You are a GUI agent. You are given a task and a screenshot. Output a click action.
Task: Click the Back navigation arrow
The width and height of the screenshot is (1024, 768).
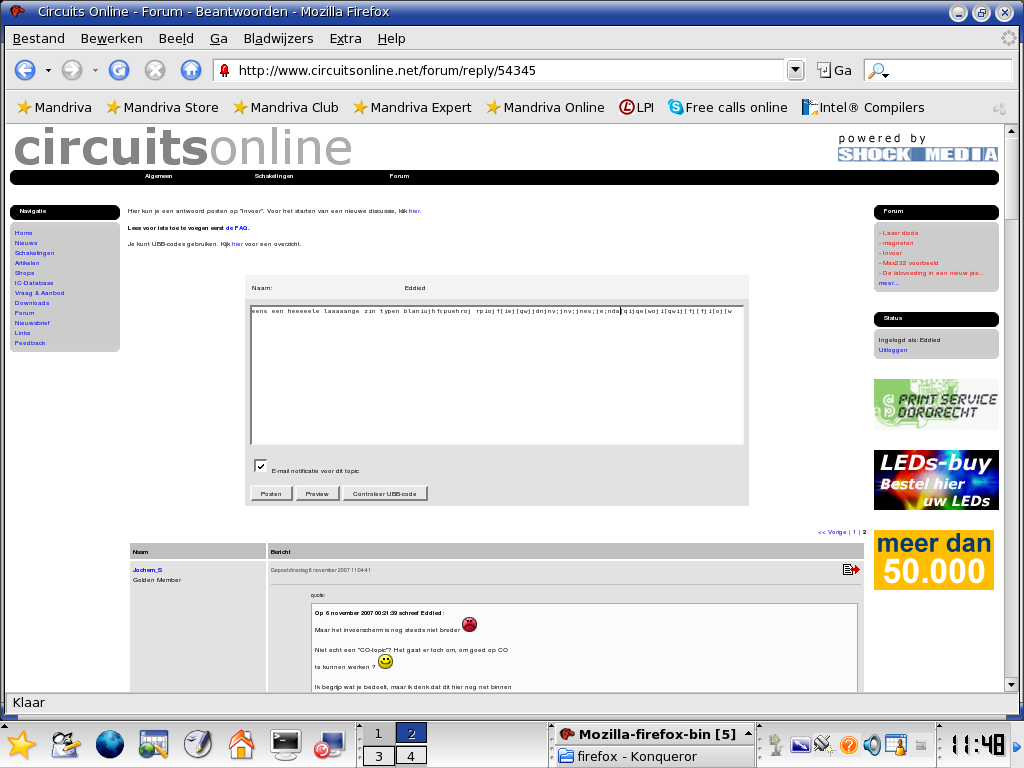pyautogui.click(x=25, y=70)
